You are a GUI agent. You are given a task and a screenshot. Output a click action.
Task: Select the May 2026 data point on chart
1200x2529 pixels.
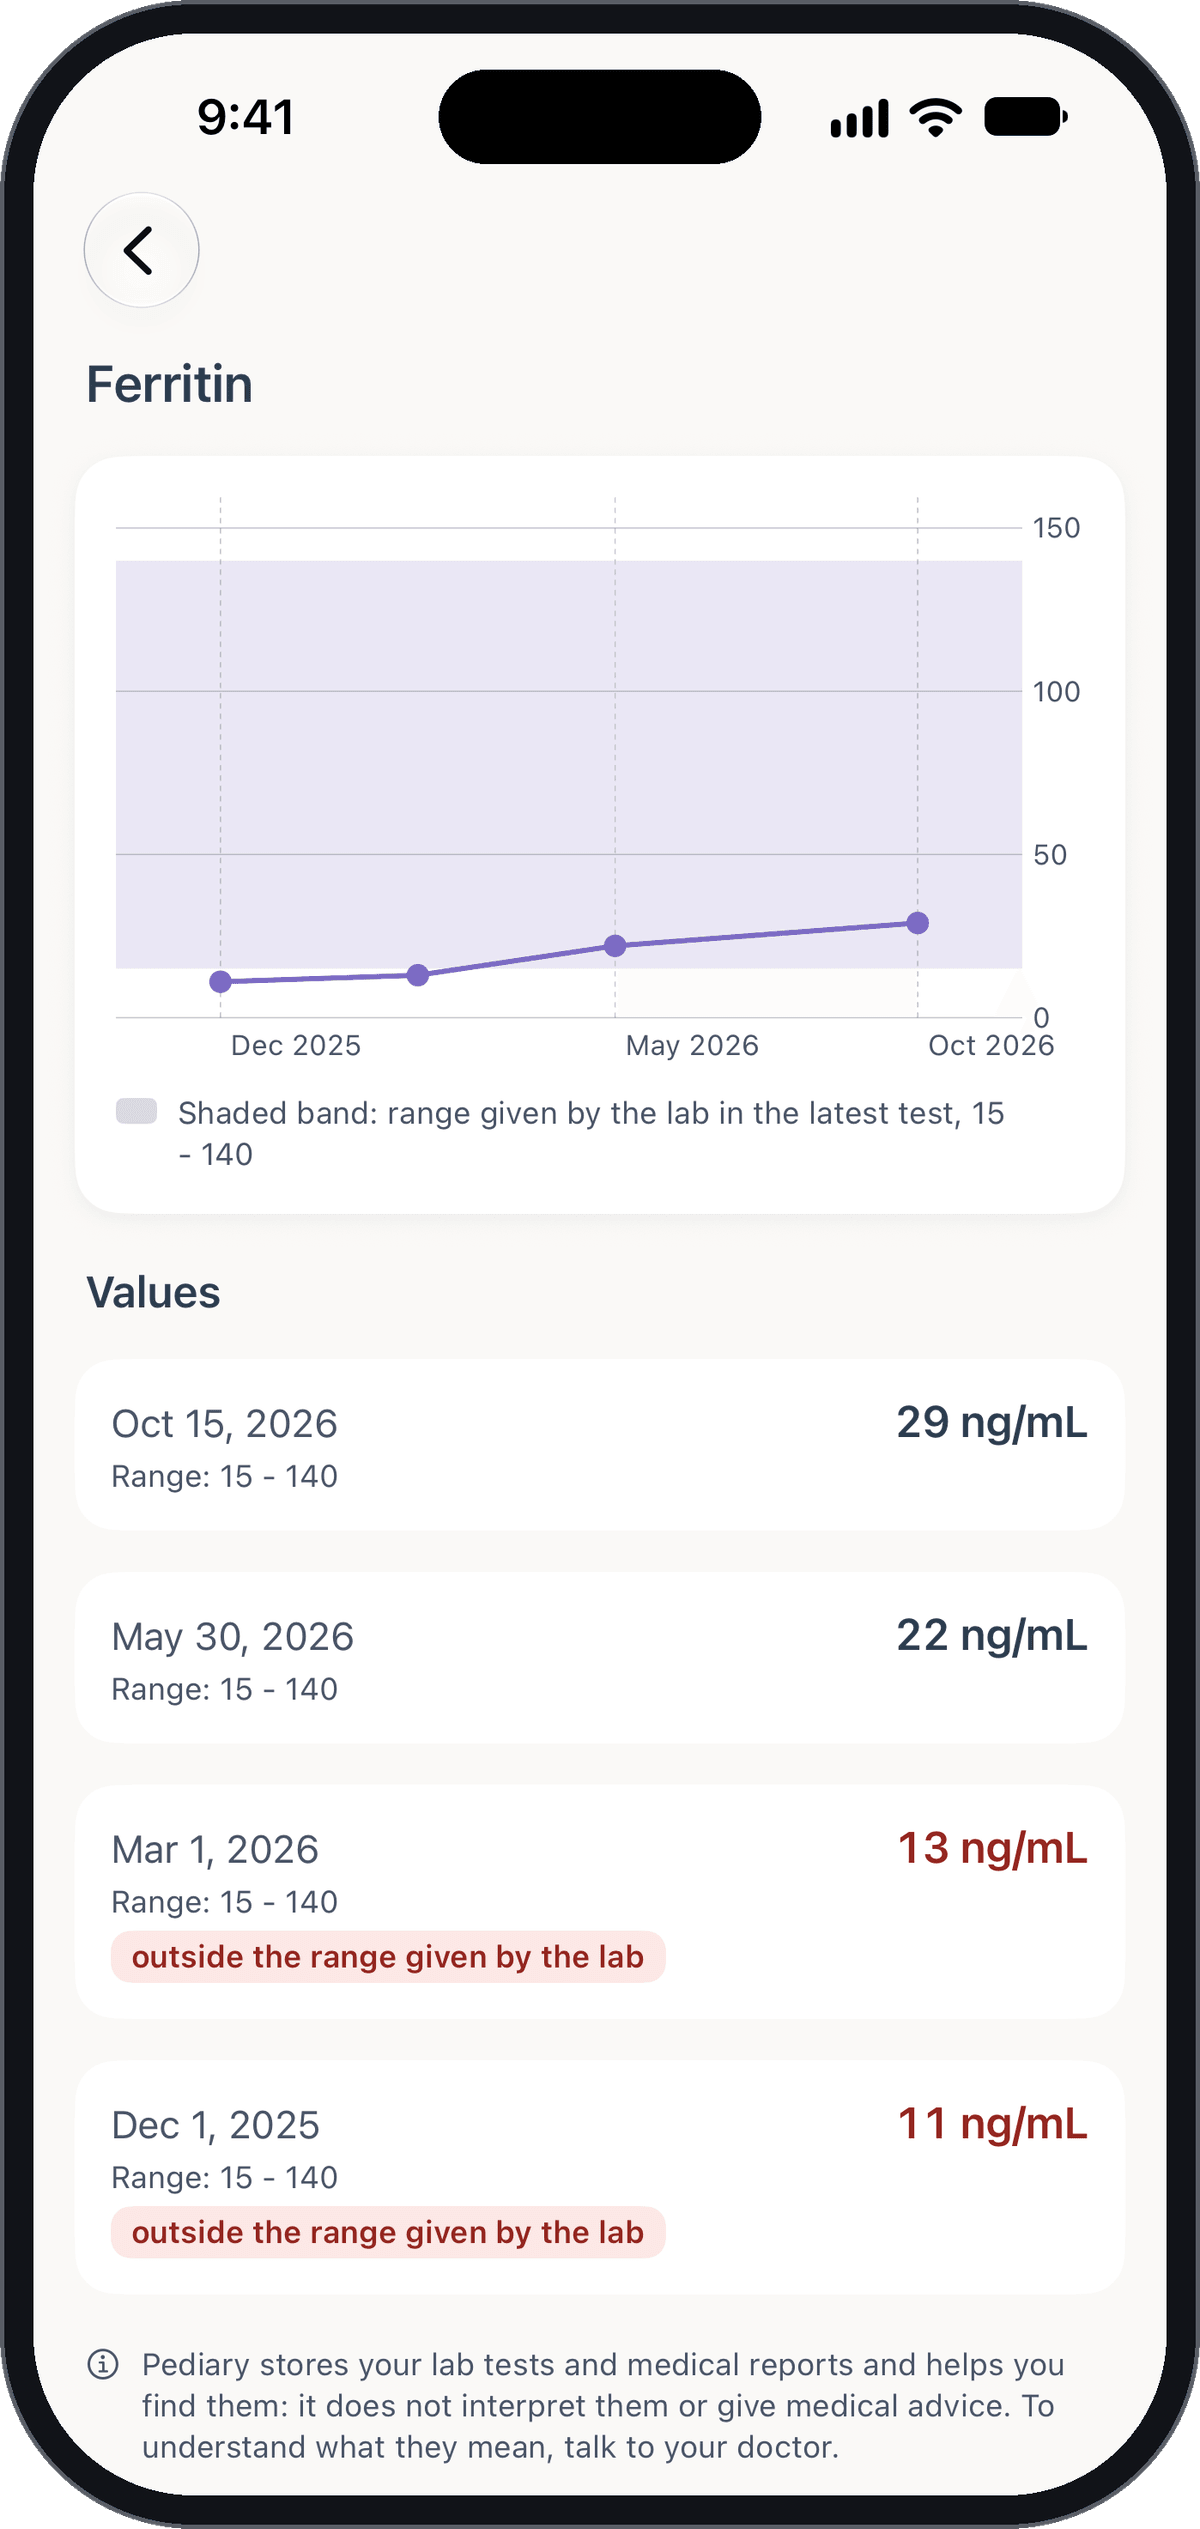pyautogui.click(x=615, y=945)
